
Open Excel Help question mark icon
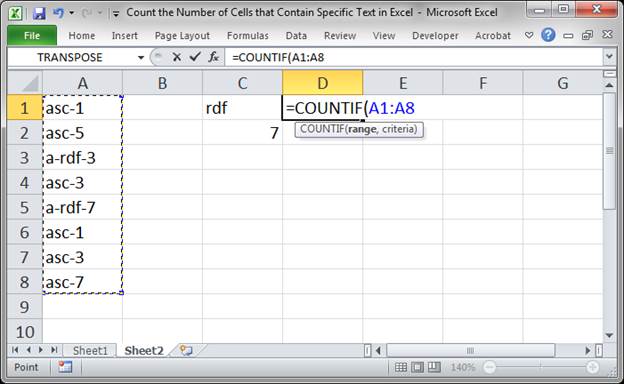click(548, 35)
